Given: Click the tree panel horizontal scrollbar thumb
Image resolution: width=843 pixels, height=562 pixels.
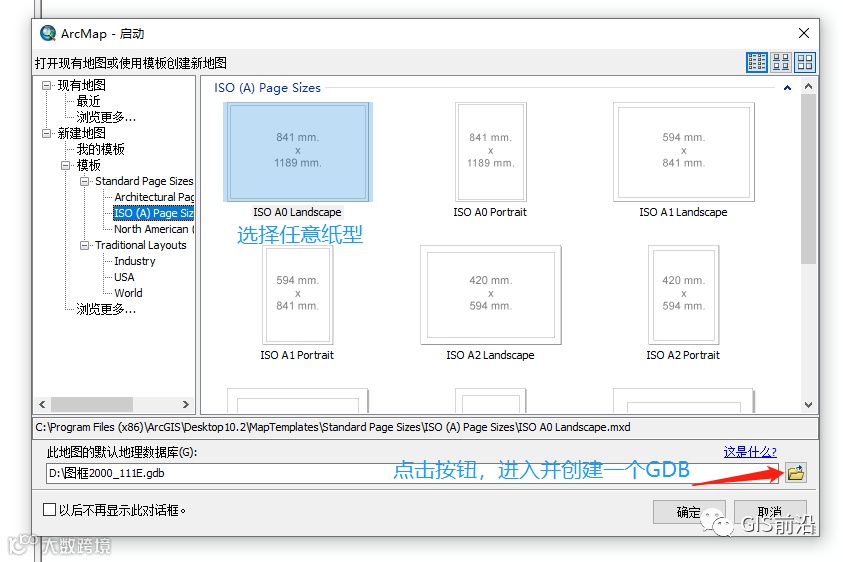Looking at the screenshot, I should tap(92, 404).
